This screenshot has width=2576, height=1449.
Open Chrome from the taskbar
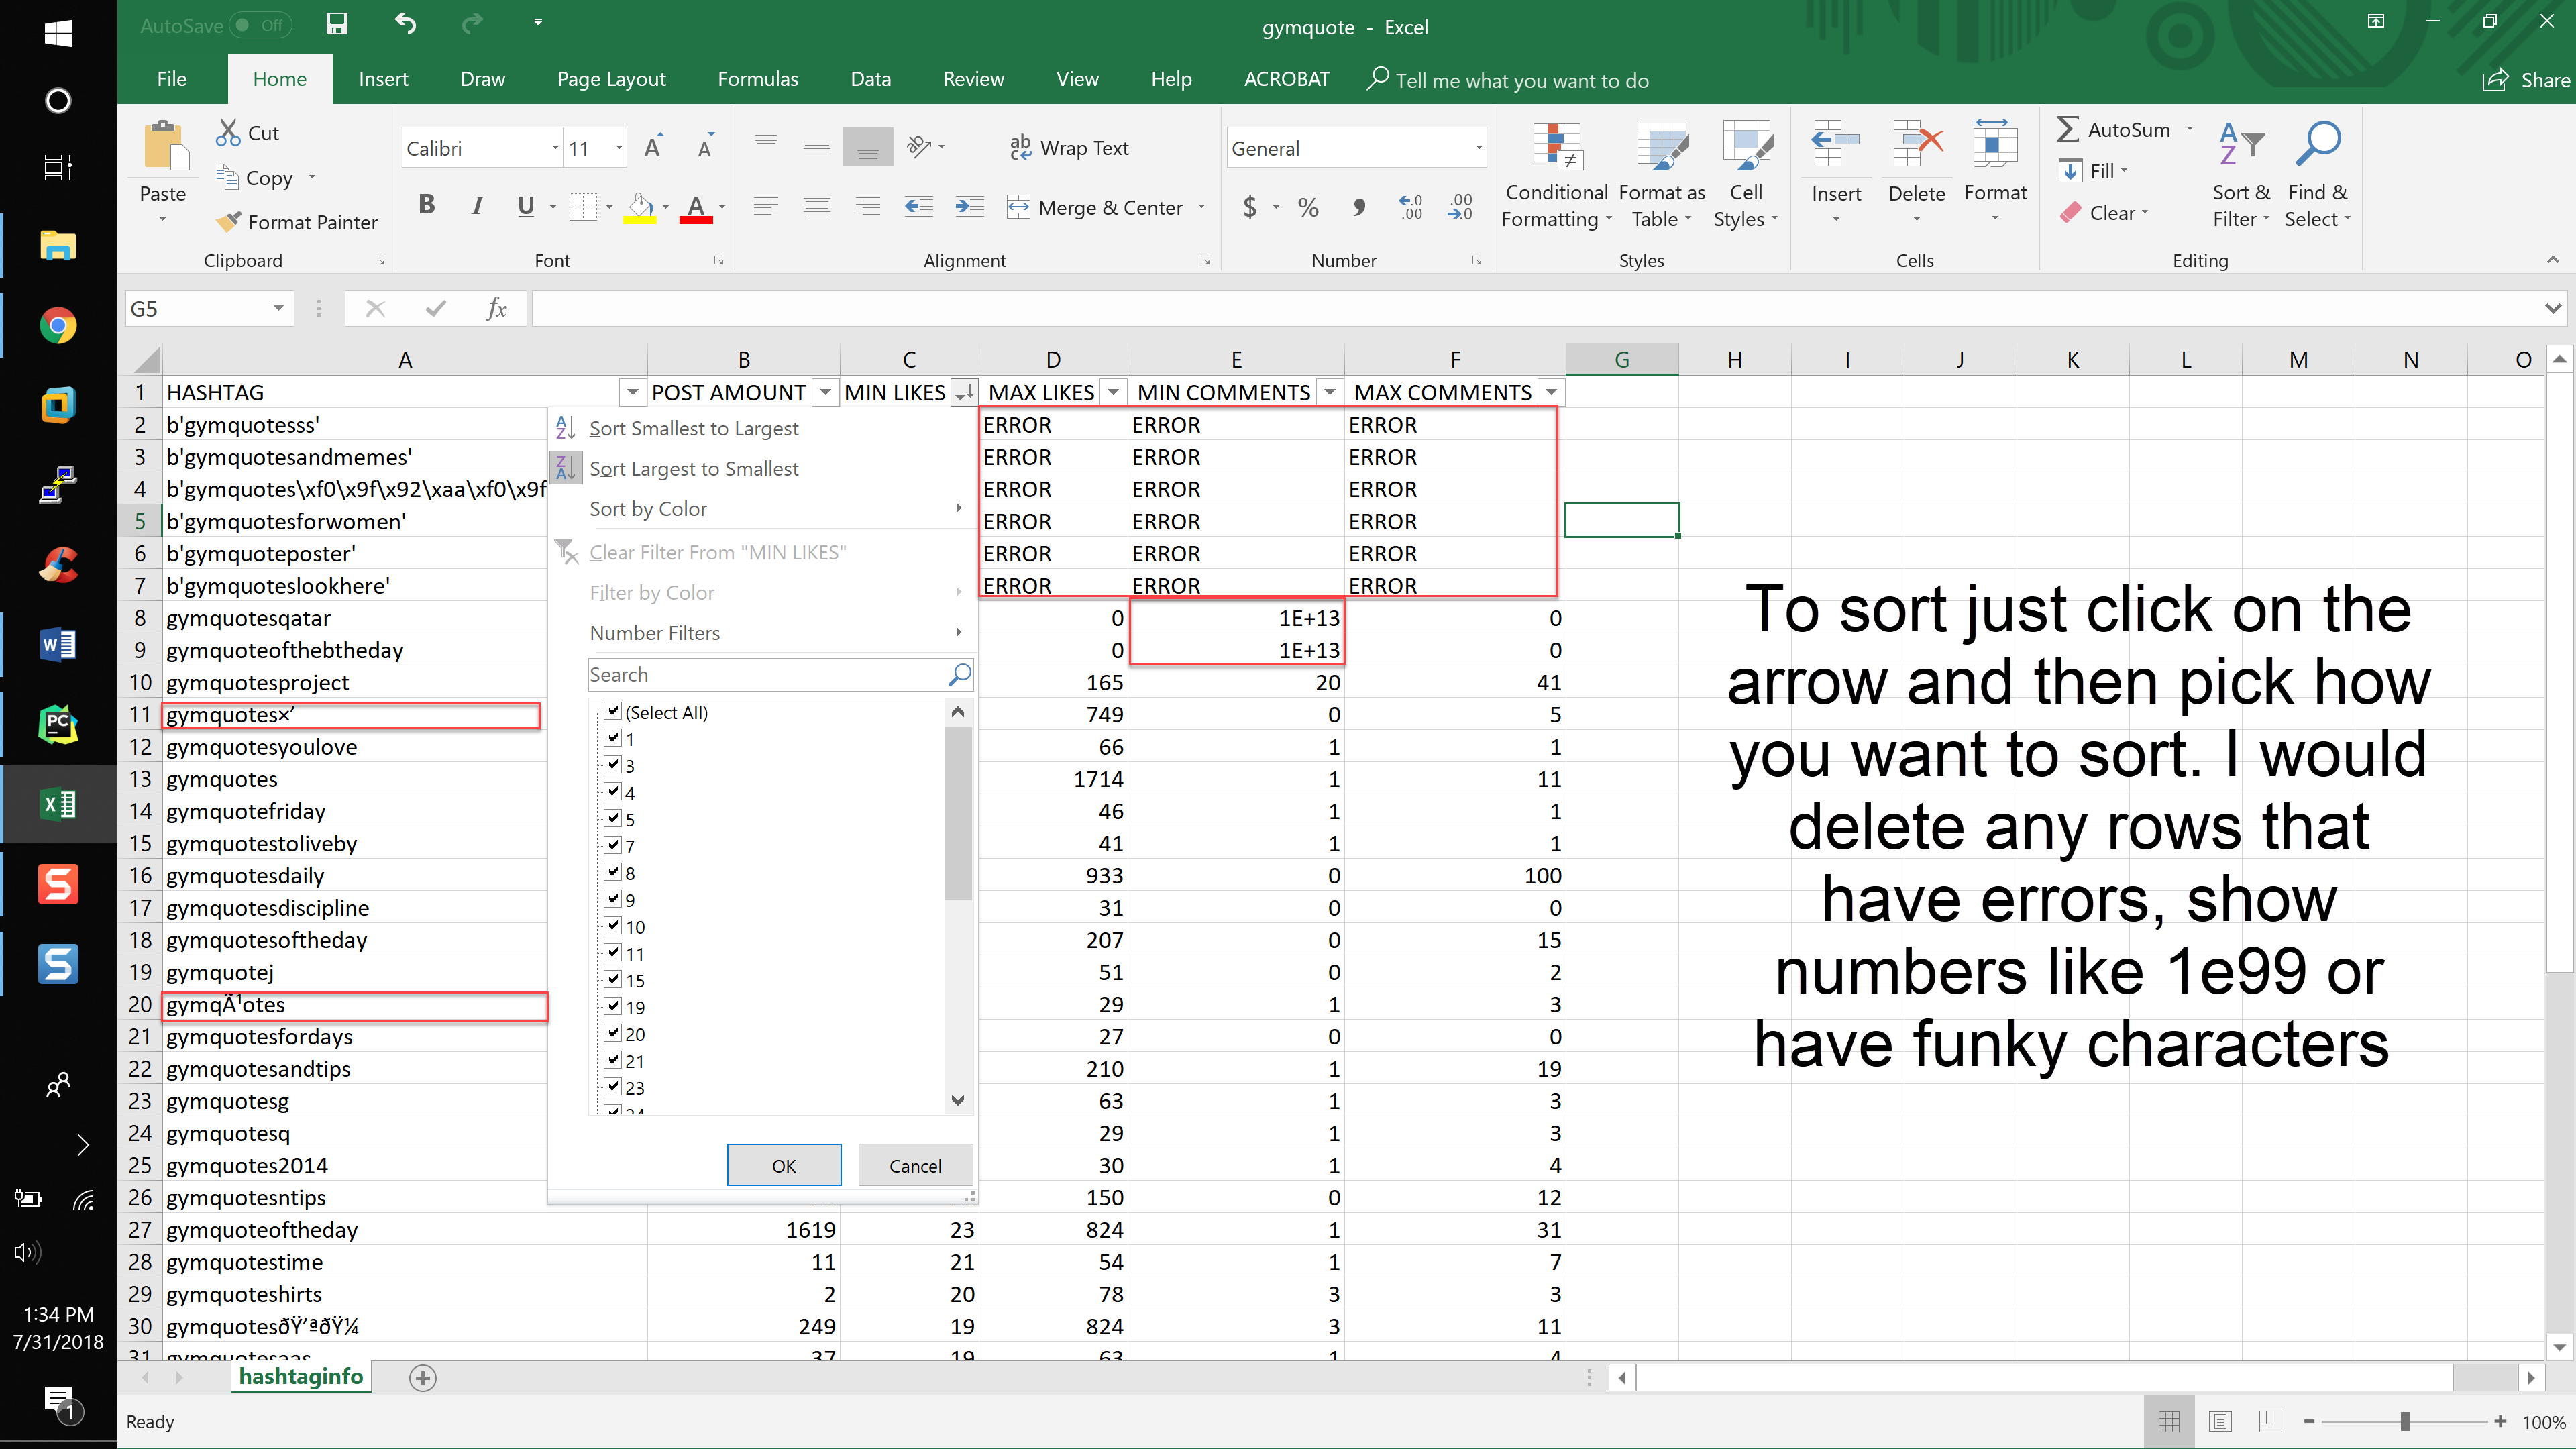pyautogui.click(x=58, y=326)
